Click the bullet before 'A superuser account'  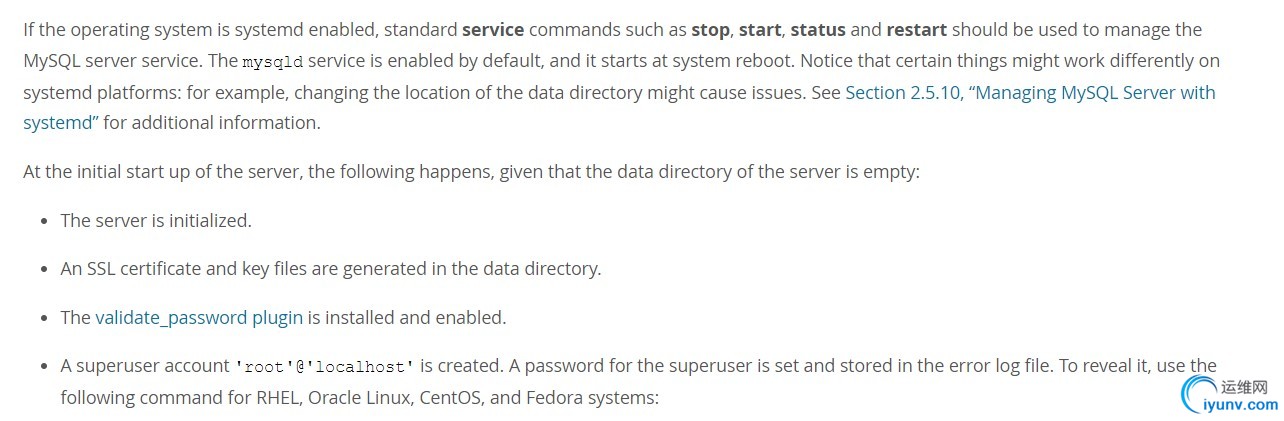pos(44,367)
